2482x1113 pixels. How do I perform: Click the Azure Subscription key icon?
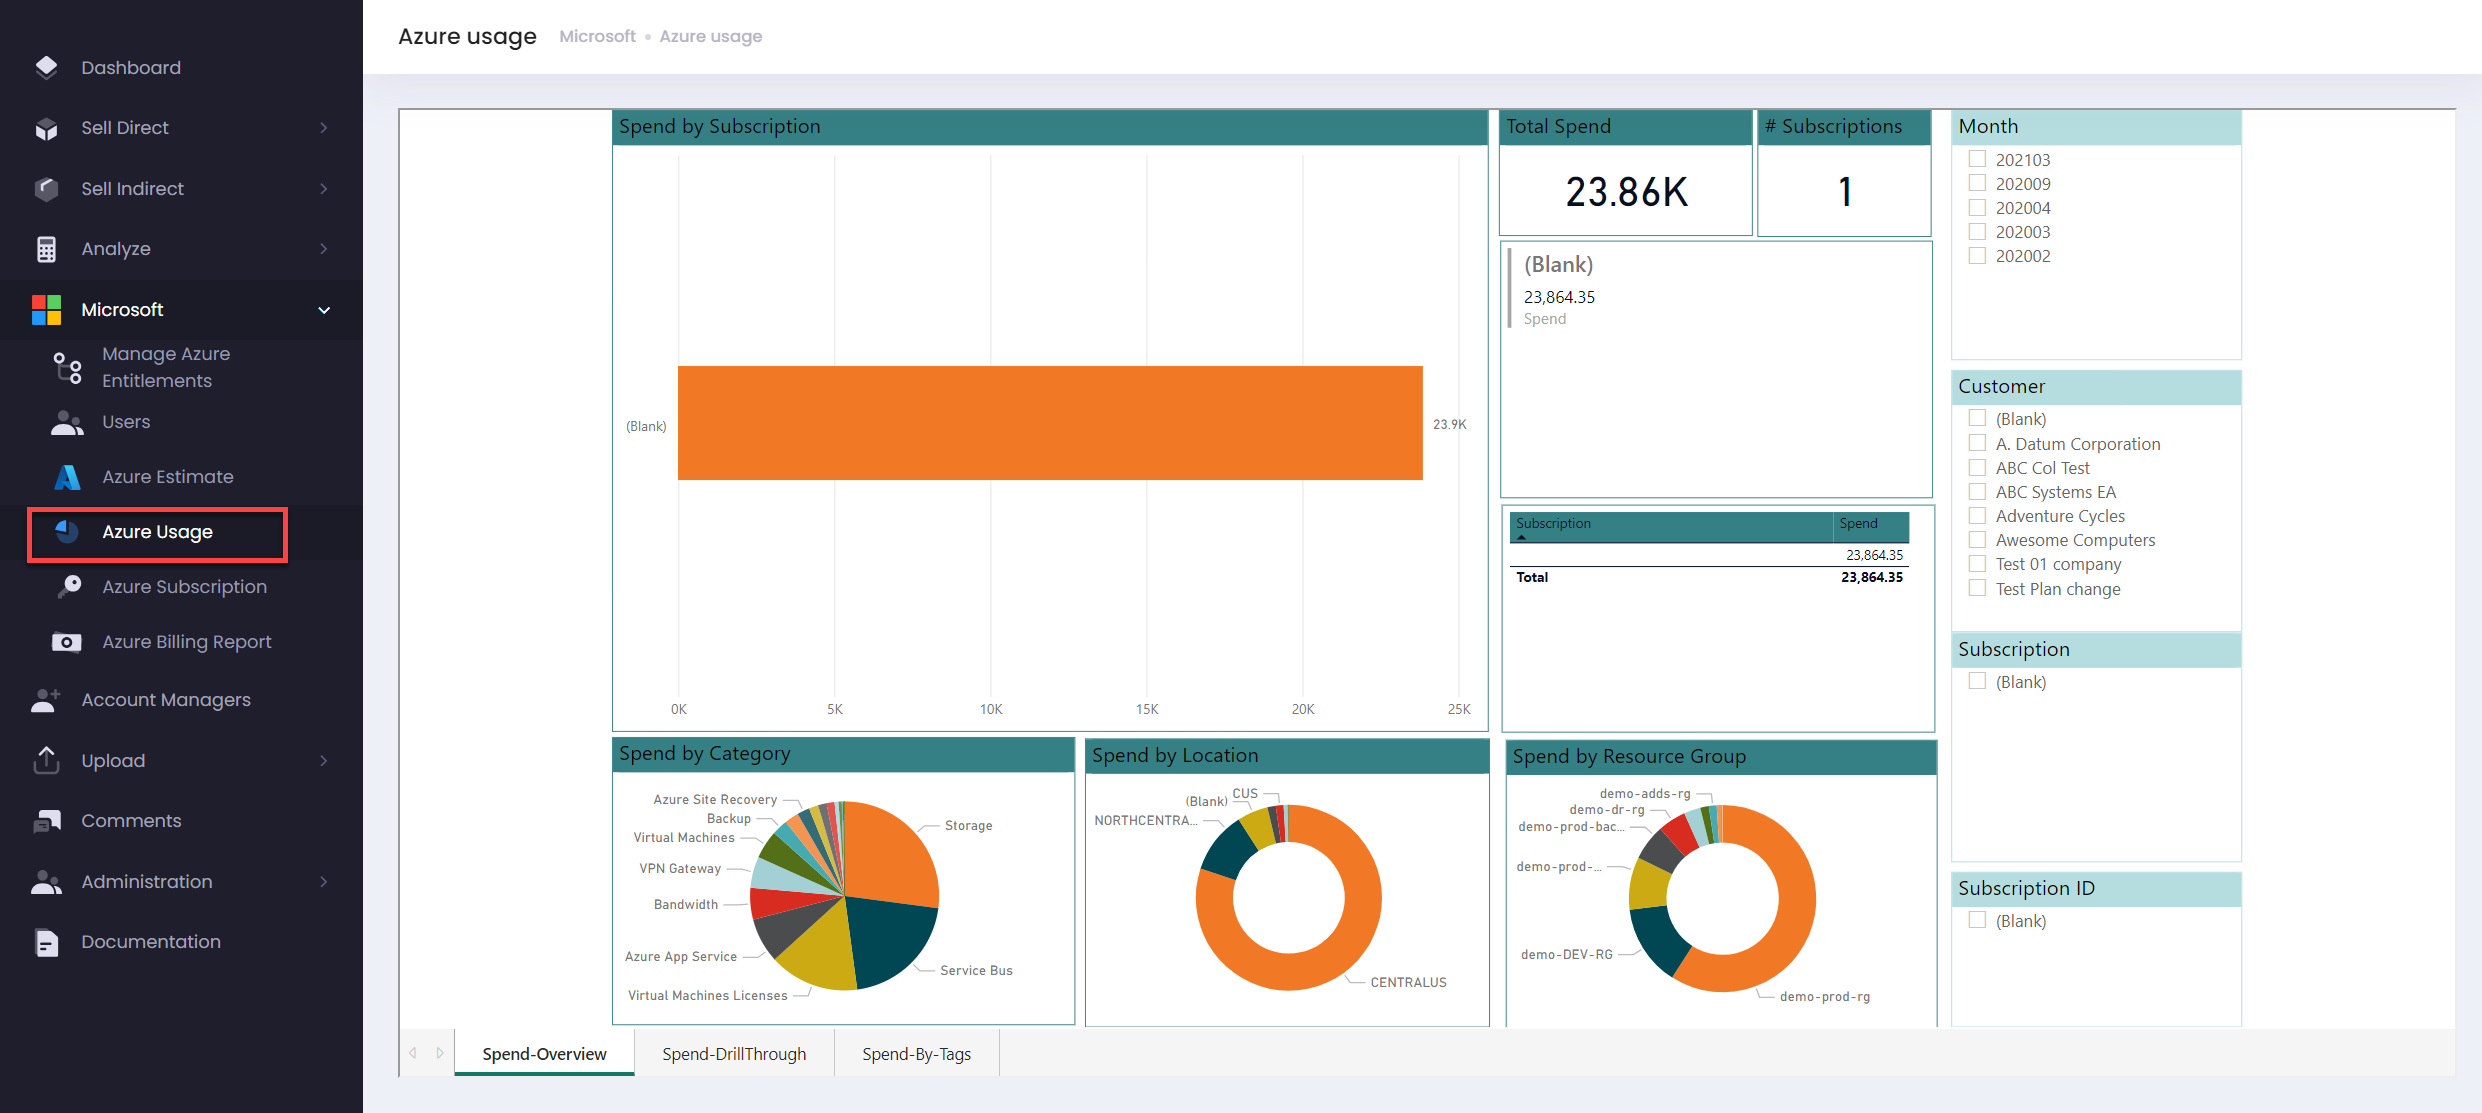68,587
